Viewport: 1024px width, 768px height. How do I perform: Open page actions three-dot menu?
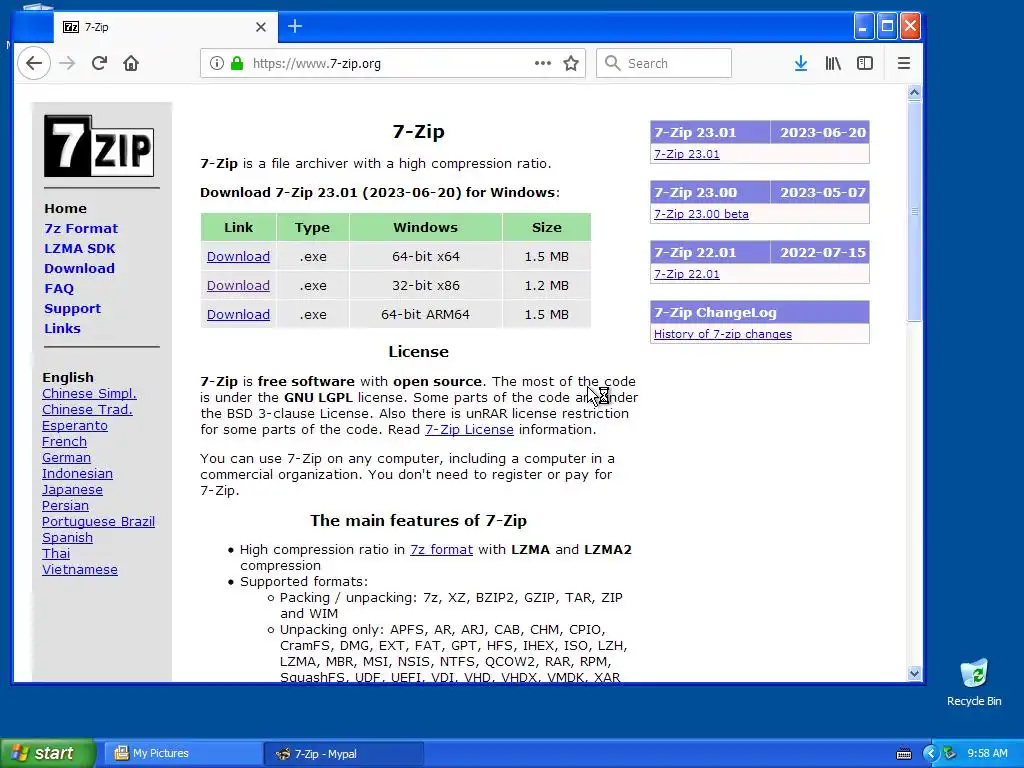click(x=543, y=63)
